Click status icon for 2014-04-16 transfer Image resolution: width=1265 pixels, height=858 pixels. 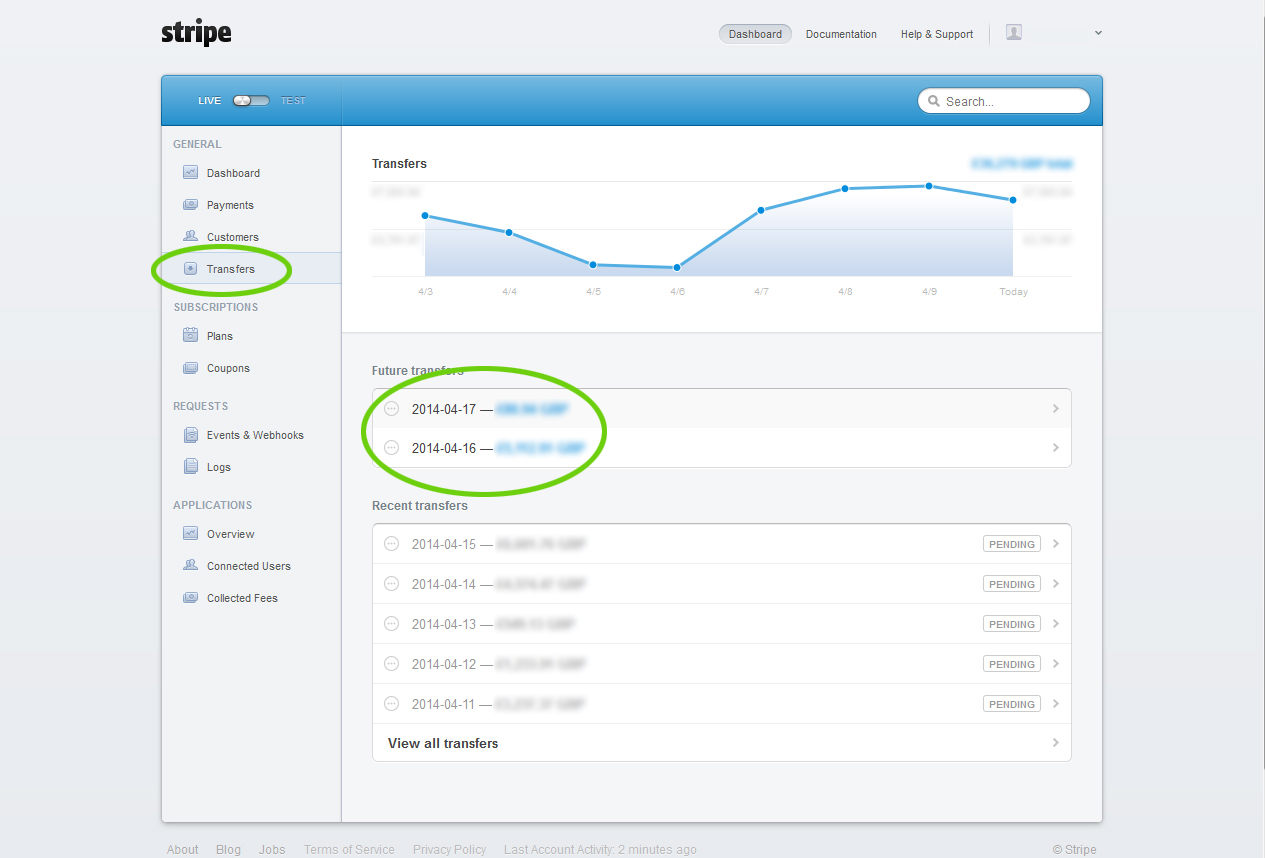(392, 448)
